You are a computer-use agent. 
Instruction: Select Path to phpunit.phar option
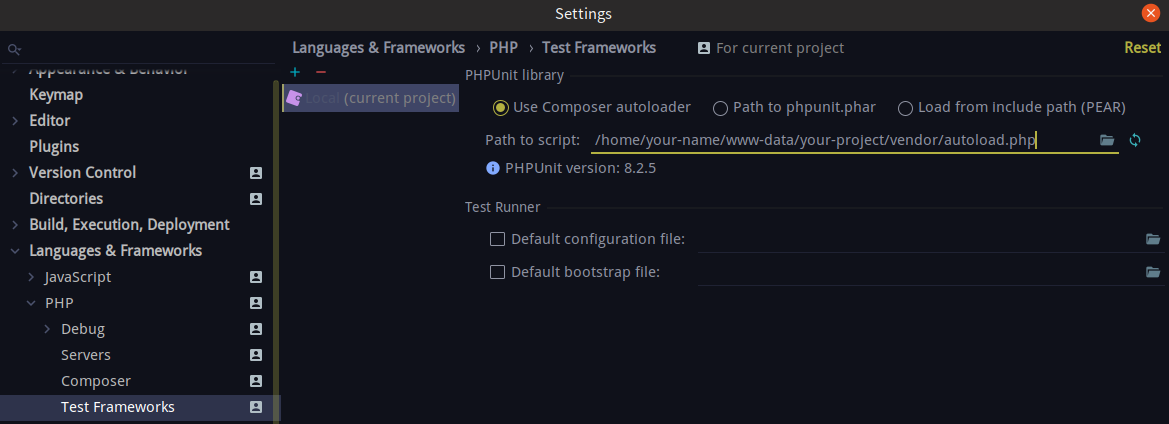pos(720,108)
